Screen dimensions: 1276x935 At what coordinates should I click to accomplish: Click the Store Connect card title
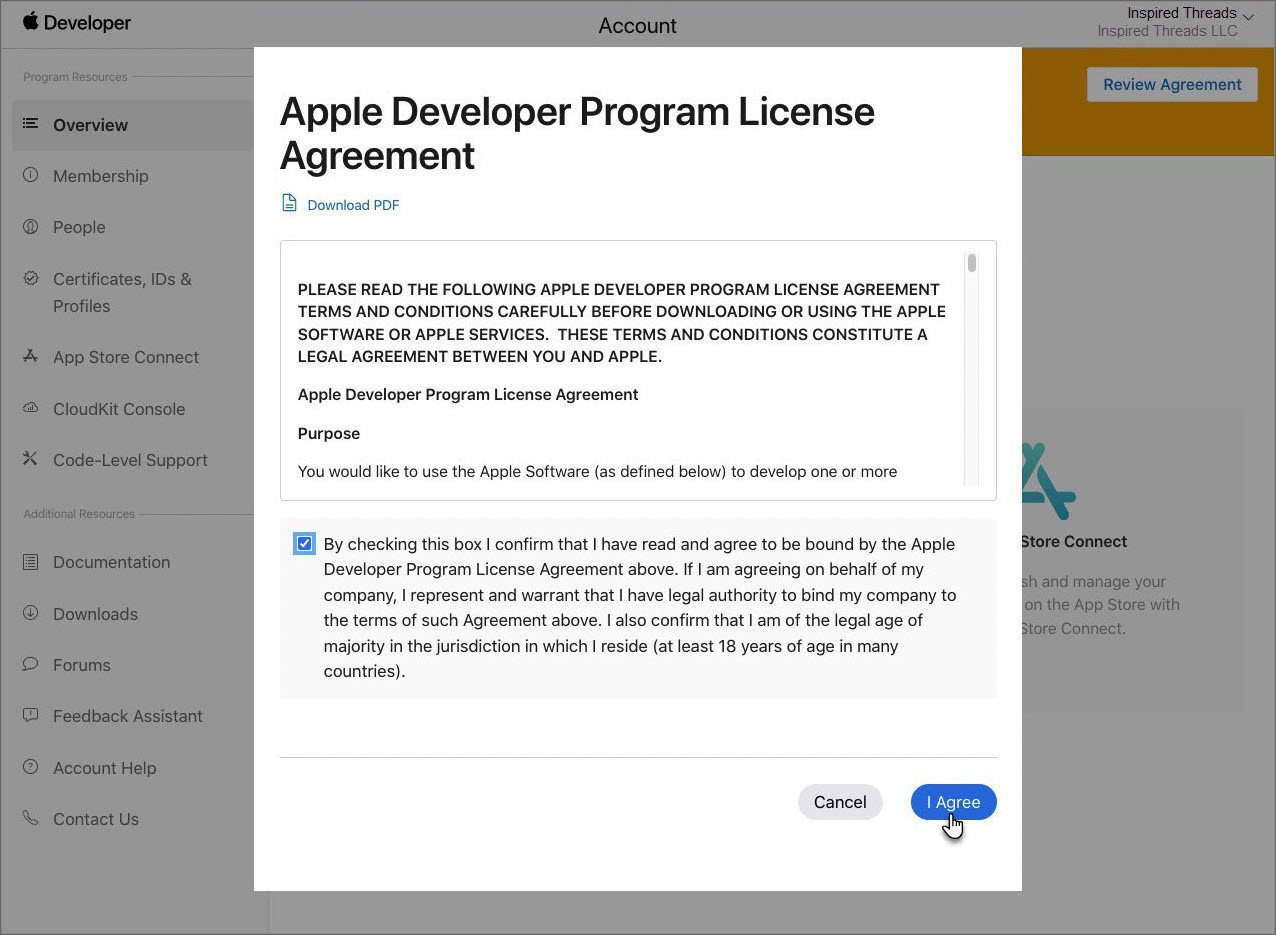(1074, 541)
